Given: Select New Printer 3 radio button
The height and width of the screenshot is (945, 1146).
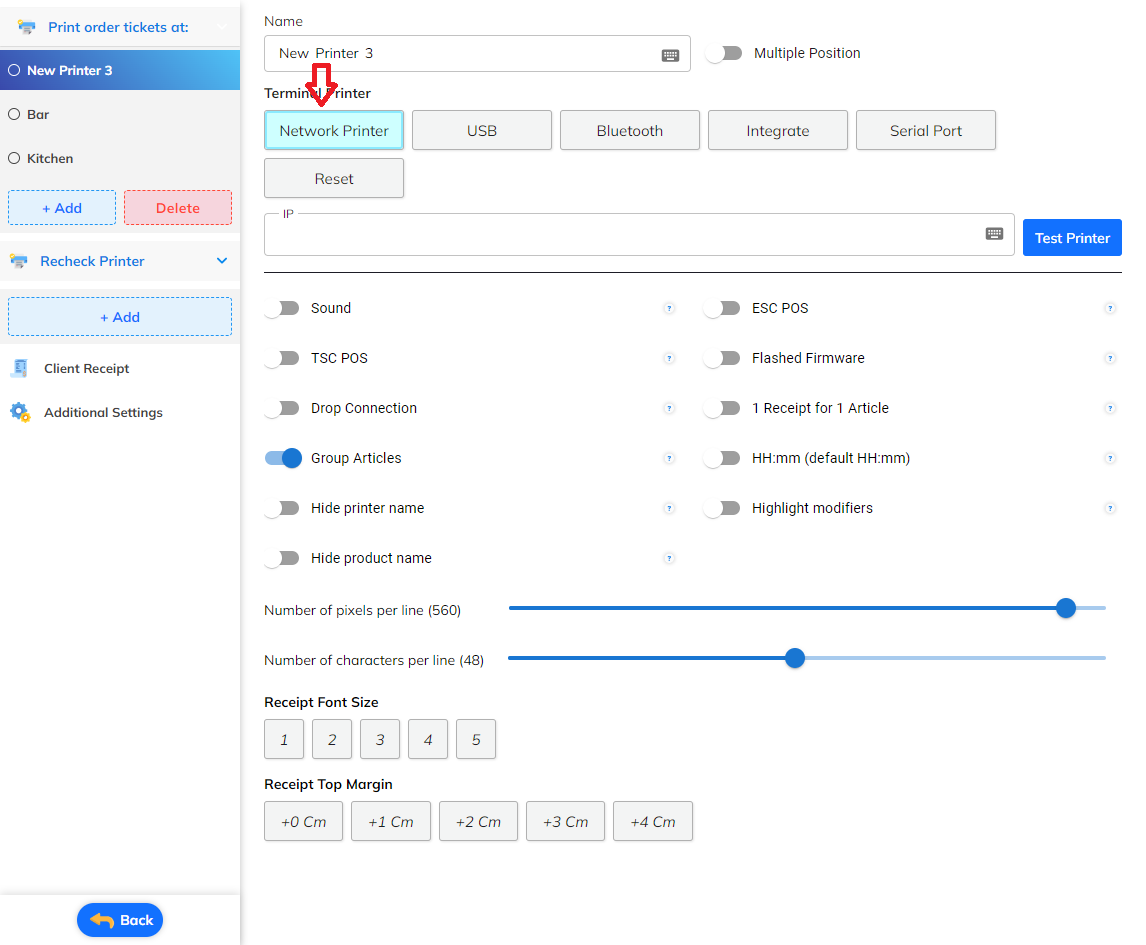Looking at the screenshot, I should 14,70.
